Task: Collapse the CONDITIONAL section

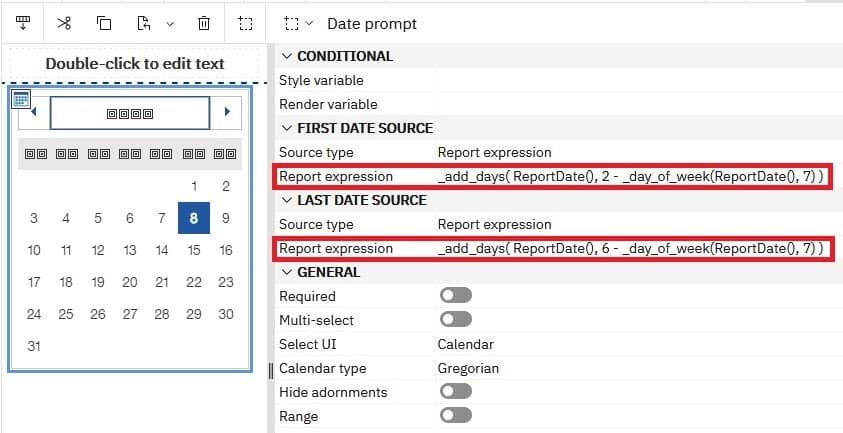Action: click(287, 56)
